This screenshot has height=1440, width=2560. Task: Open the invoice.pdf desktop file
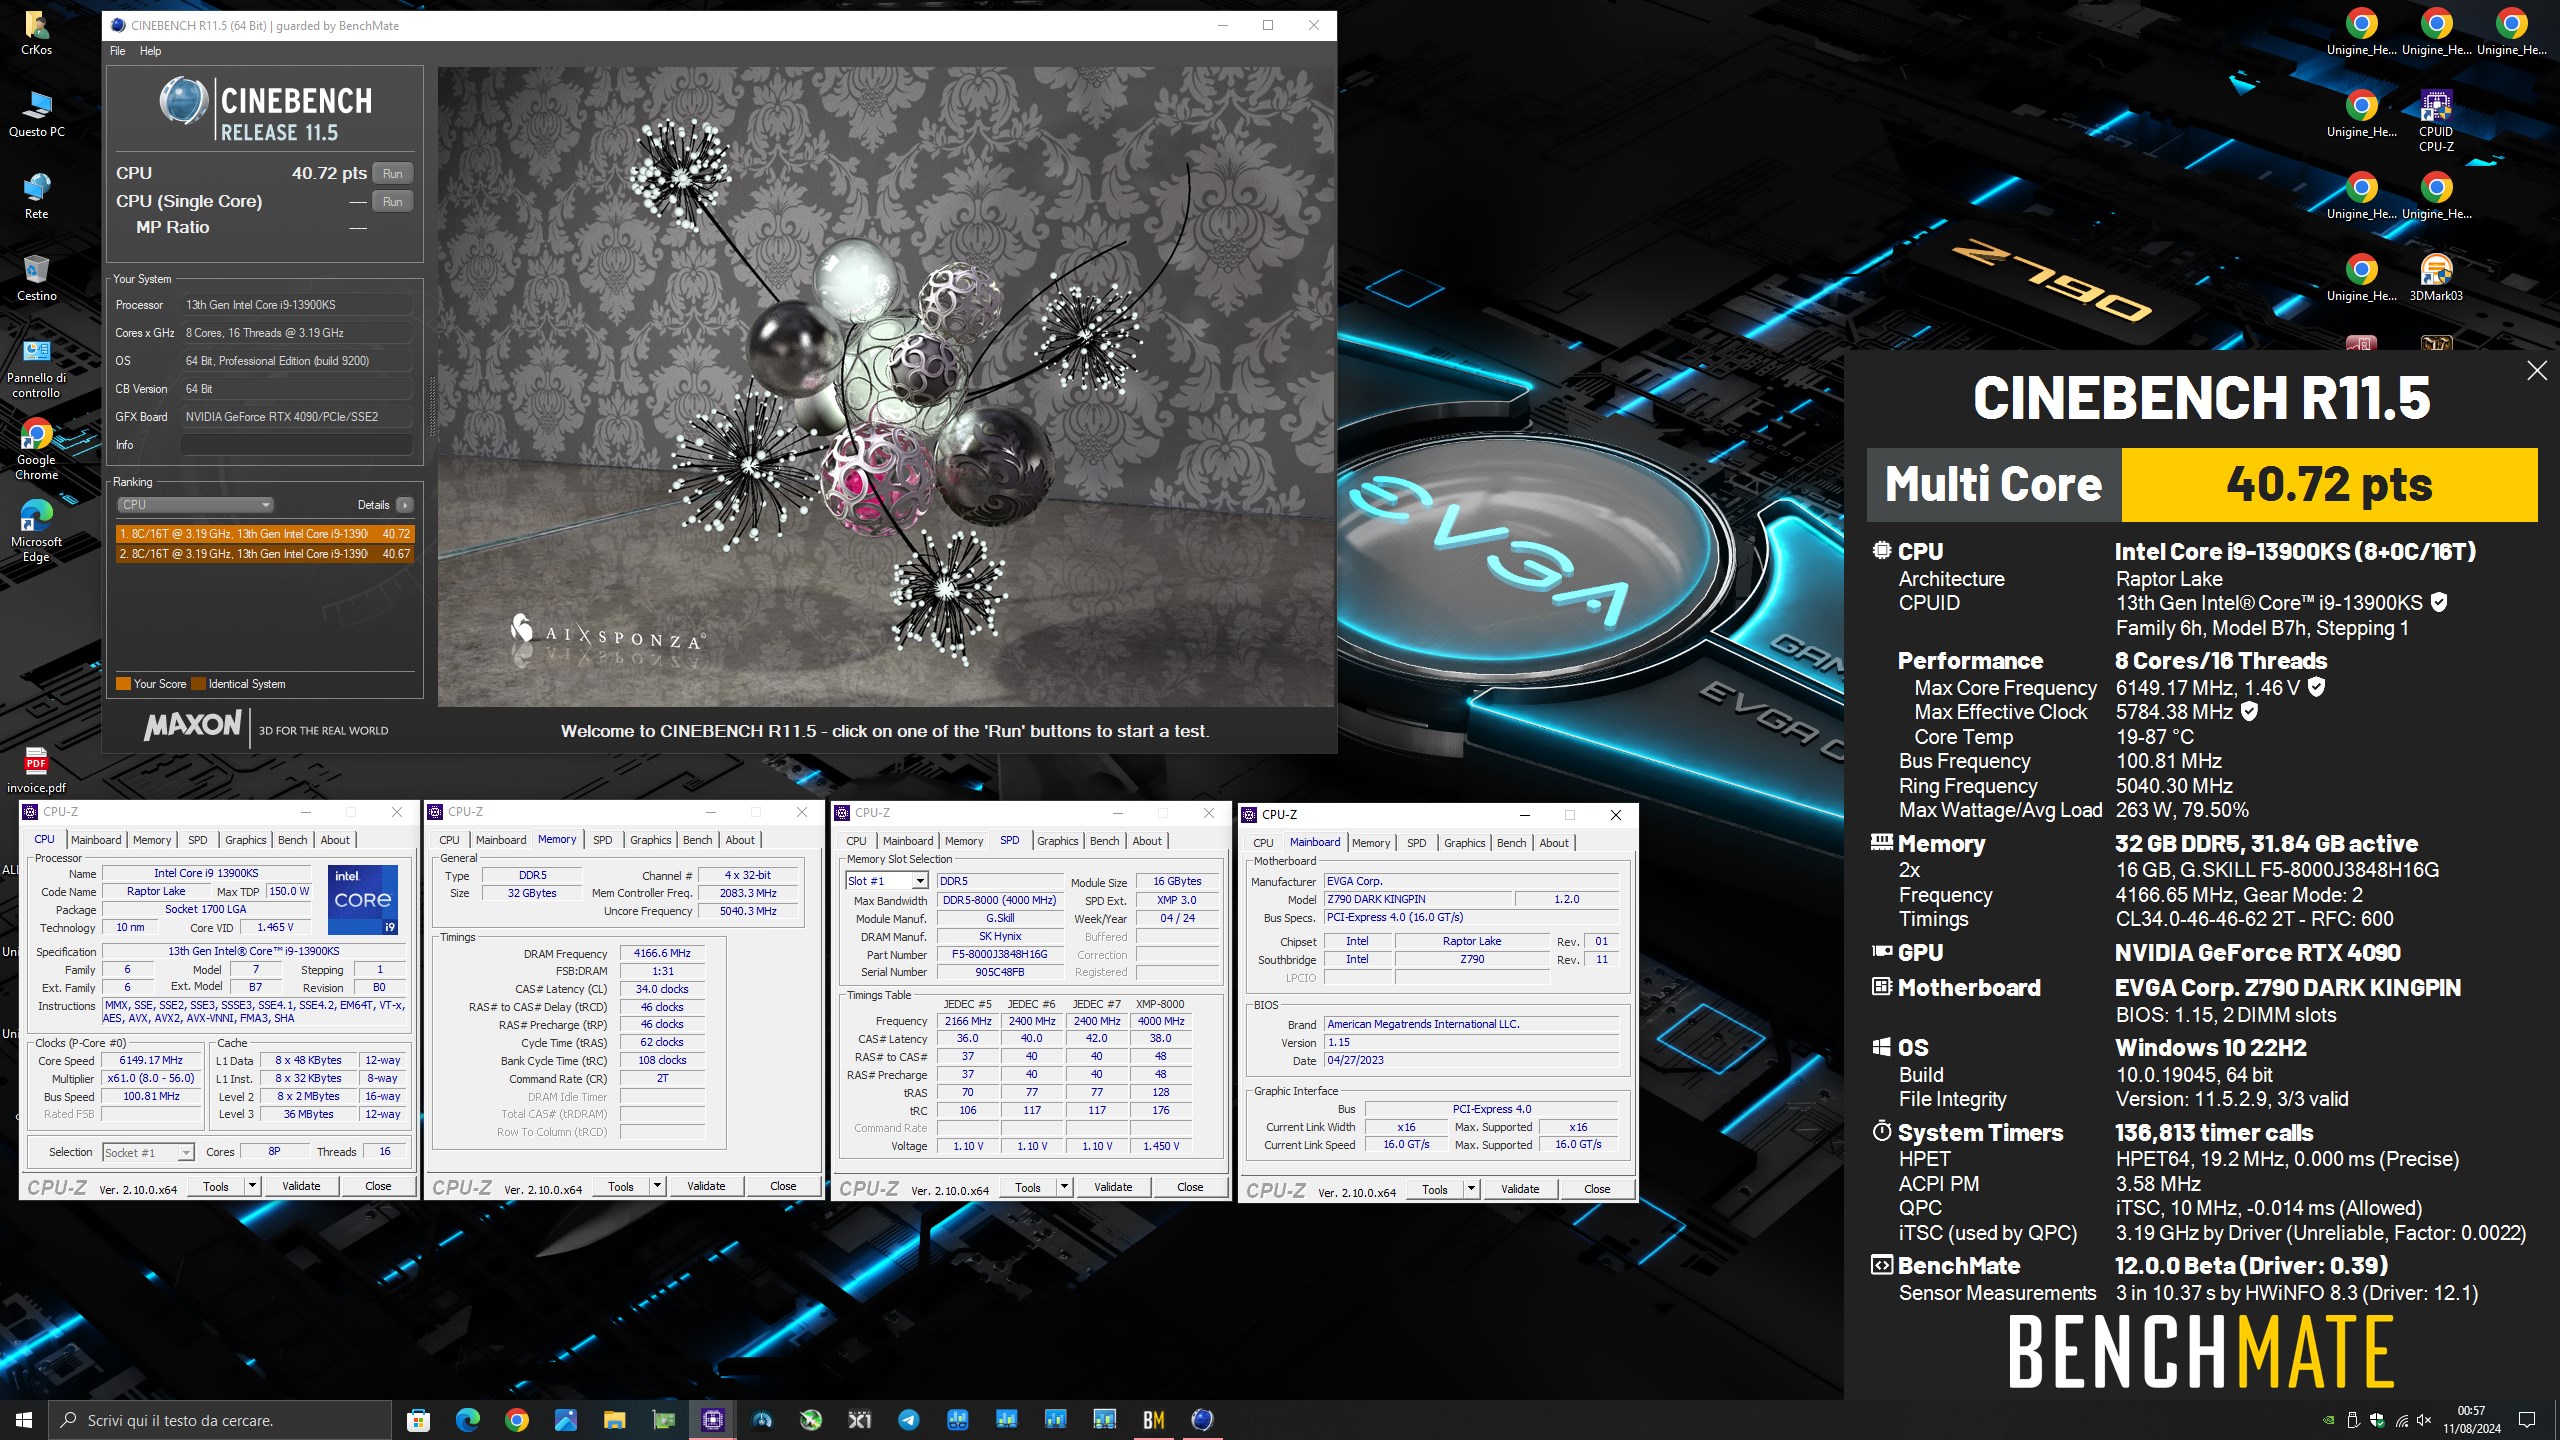(x=36, y=770)
